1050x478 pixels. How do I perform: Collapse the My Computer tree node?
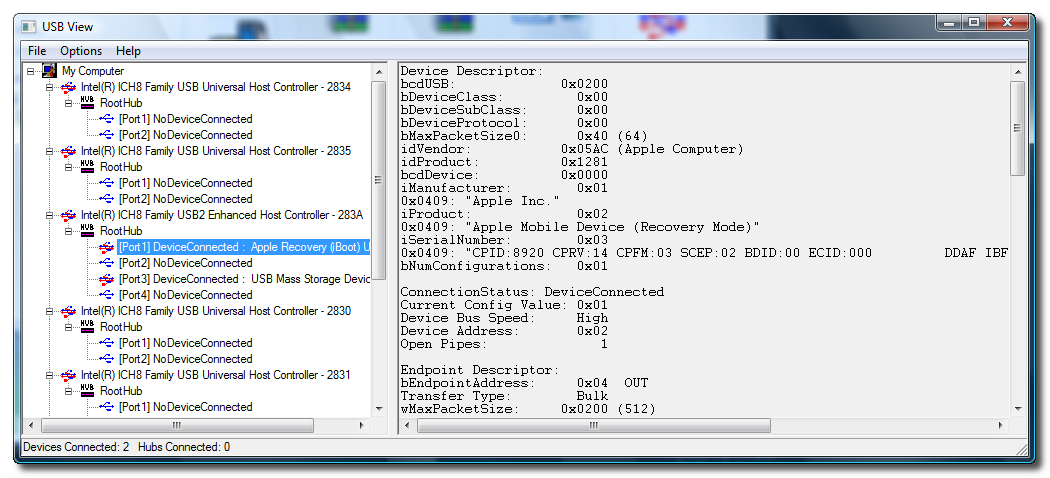[32, 71]
